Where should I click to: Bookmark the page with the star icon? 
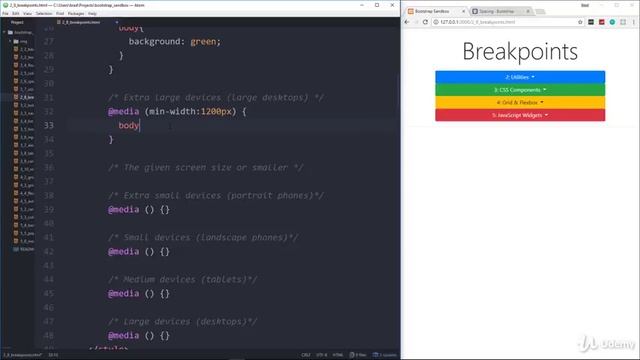click(580, 22)
